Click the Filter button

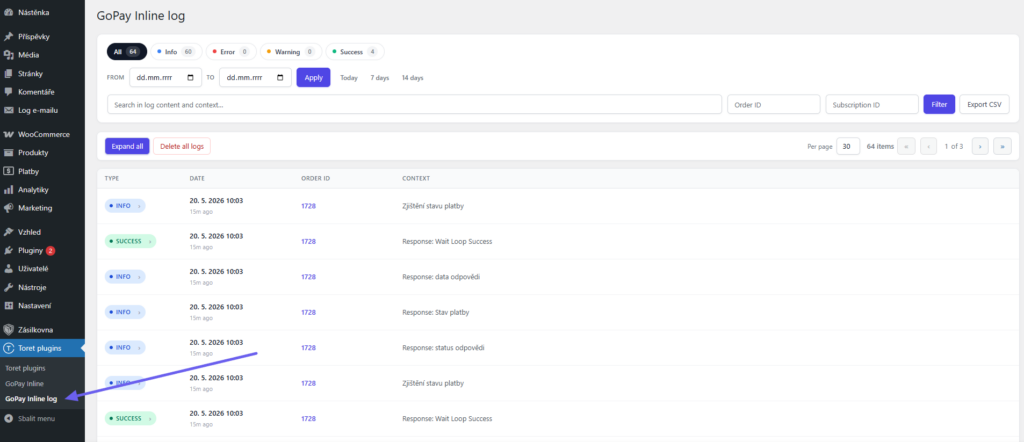939,104
